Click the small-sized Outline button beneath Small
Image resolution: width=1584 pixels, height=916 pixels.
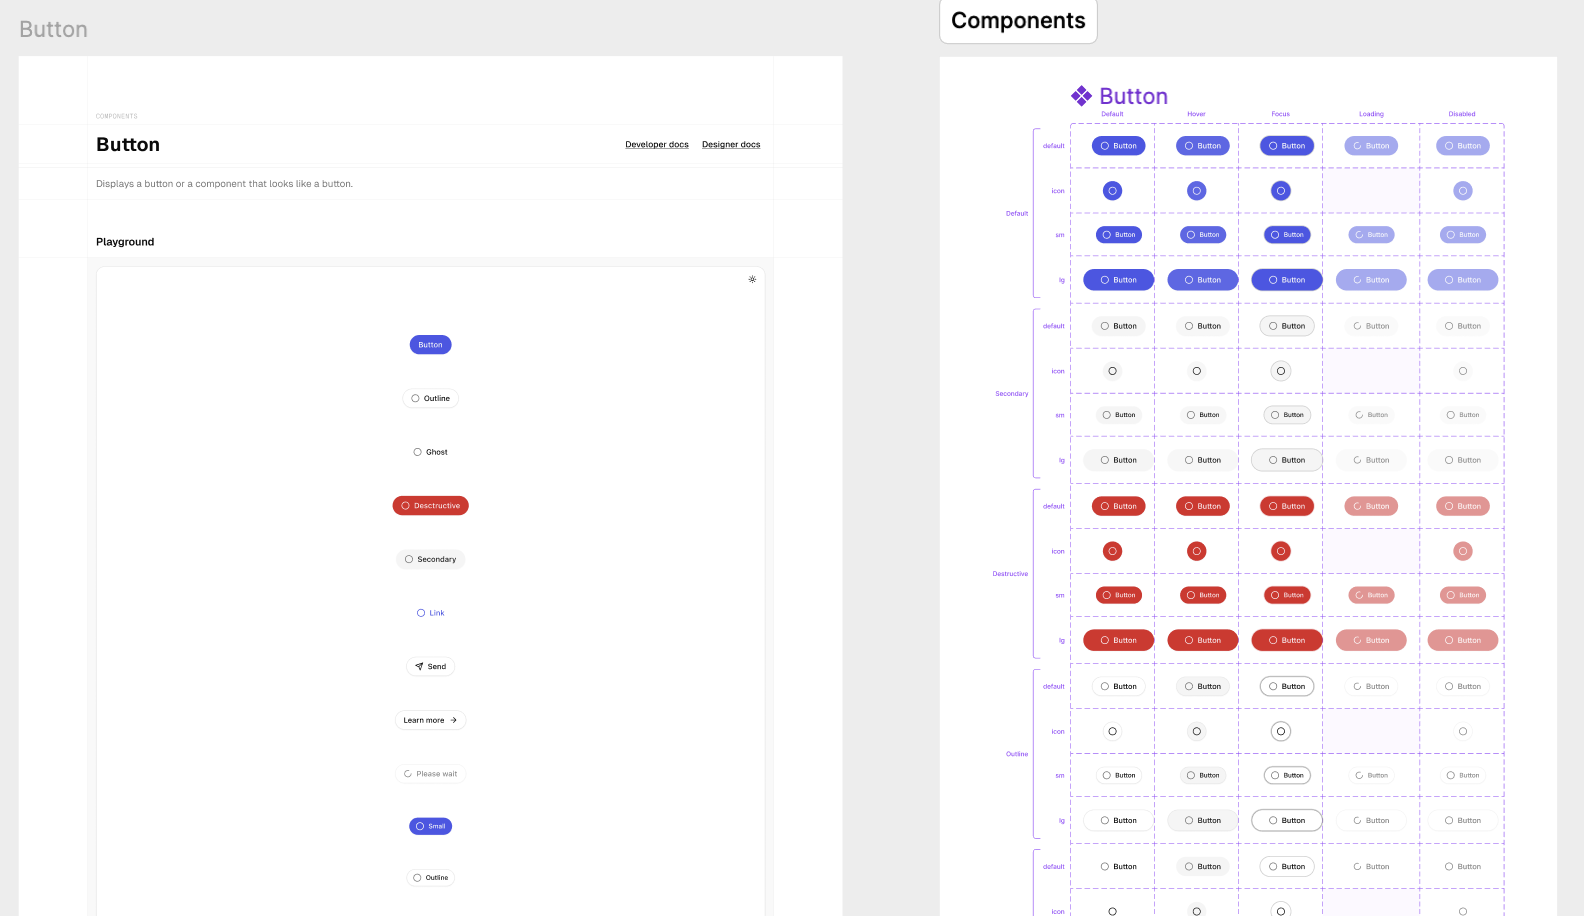[x=430, y=878]
